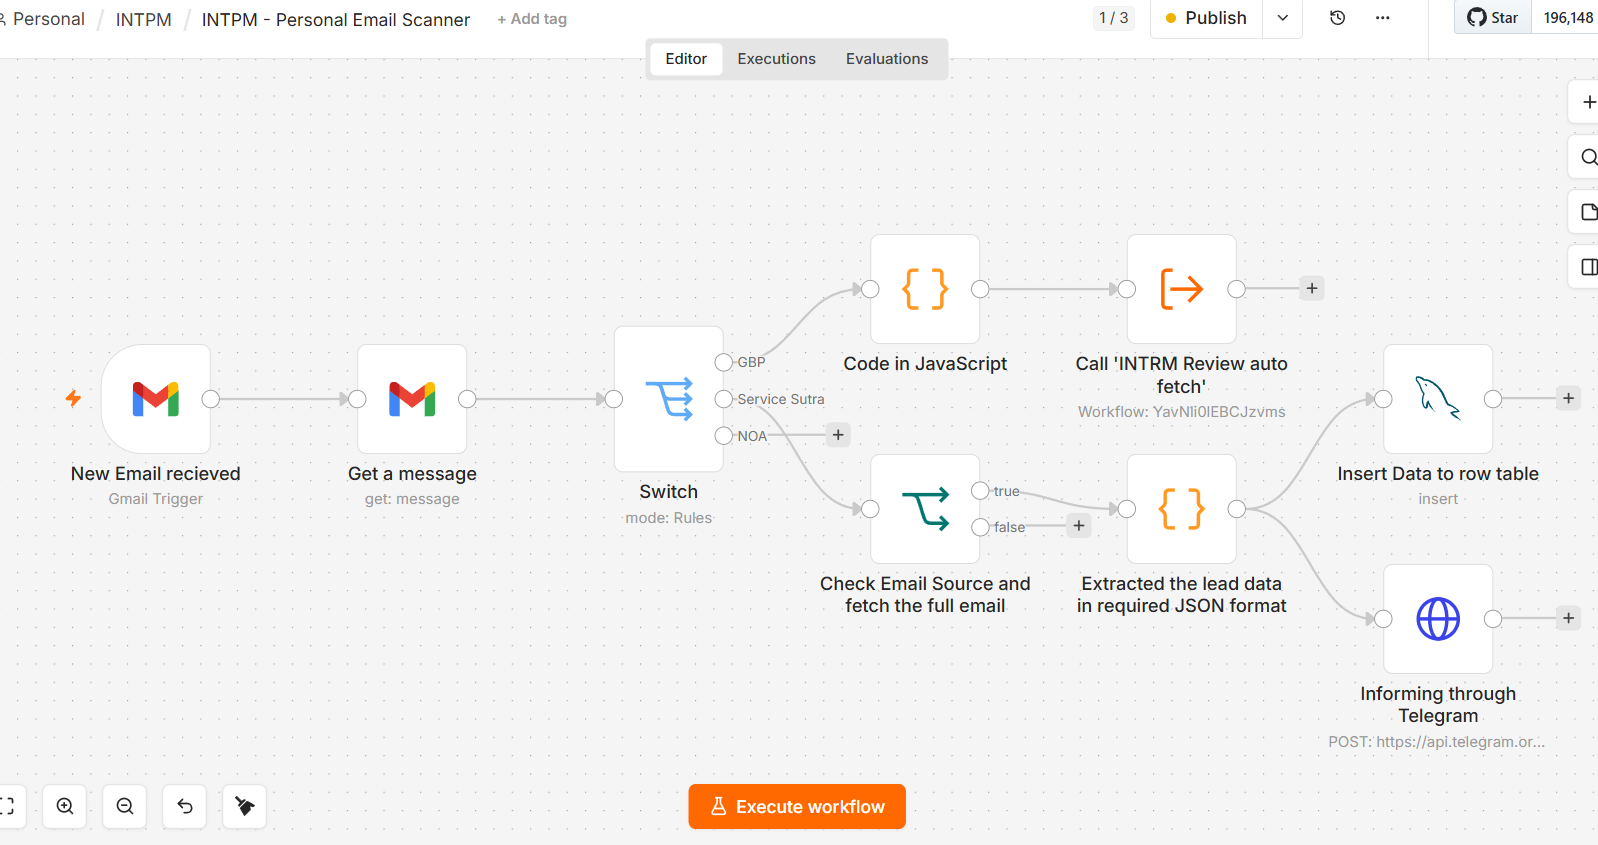Go to the INTPM folder breadcrumb
The width and height of the screenshot is (1598, 845).
click(x=144, y=19)
